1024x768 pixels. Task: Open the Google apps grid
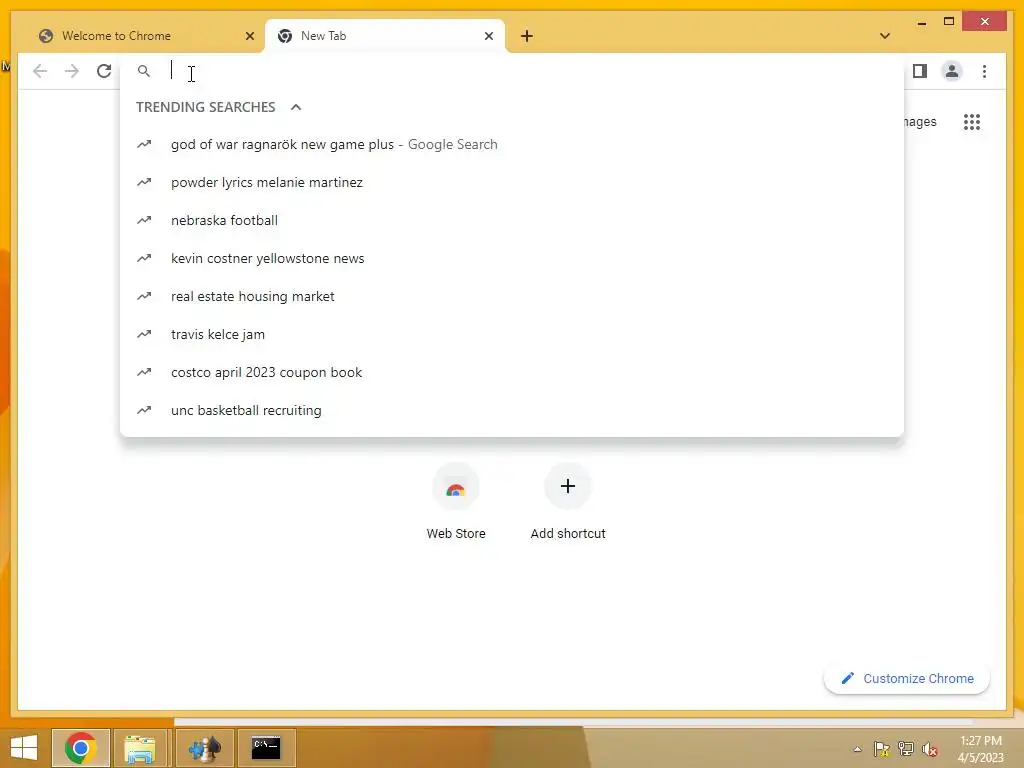[x=972, y=122]
